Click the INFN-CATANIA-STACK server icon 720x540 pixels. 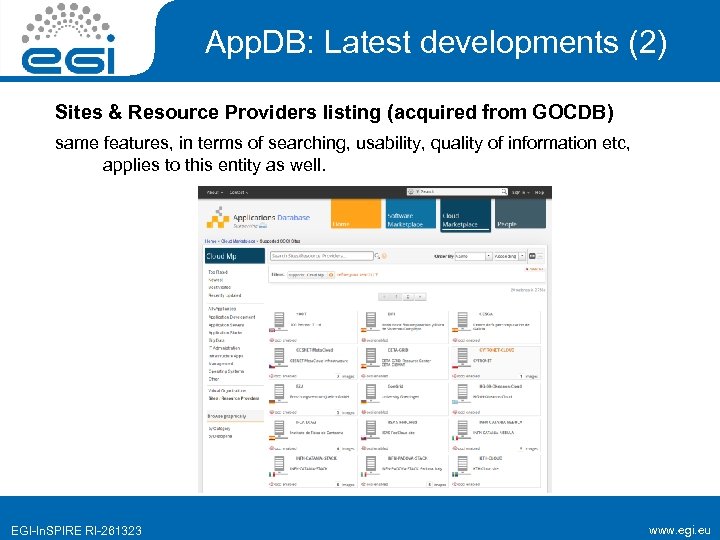click(279, 464)
